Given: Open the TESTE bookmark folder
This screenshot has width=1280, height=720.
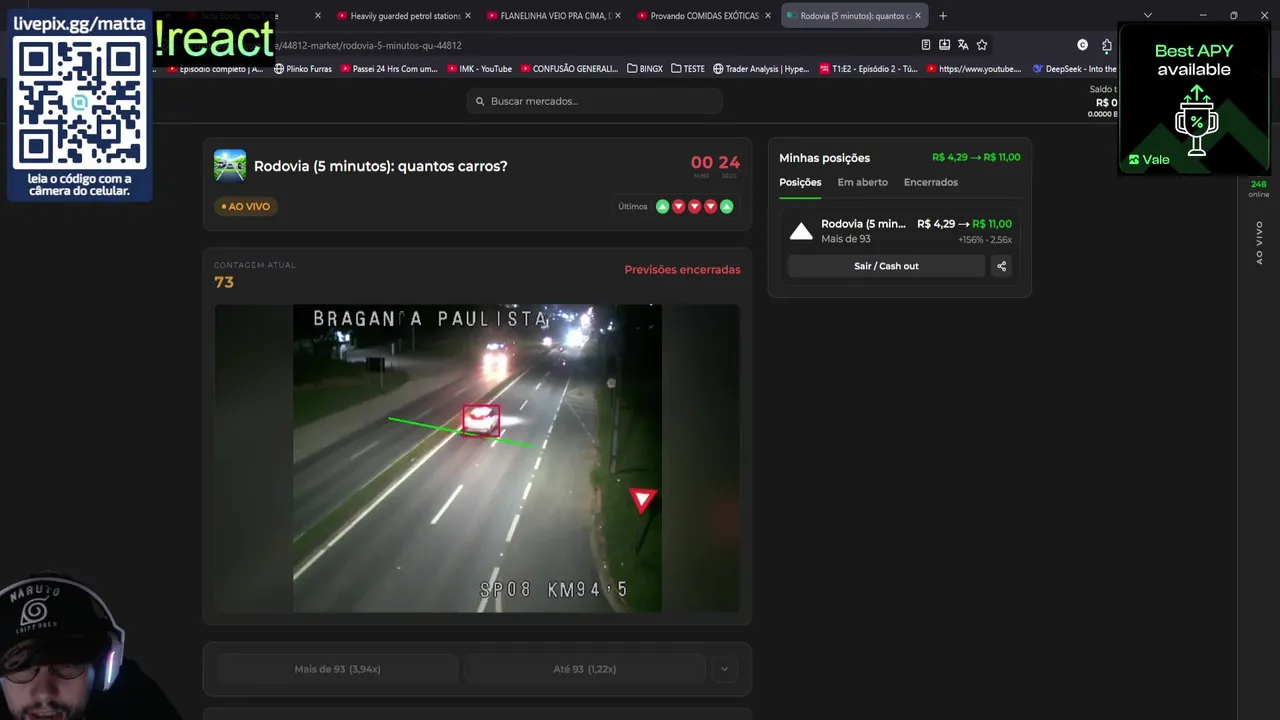Looking at the screenshot, I should pos(688,69).
